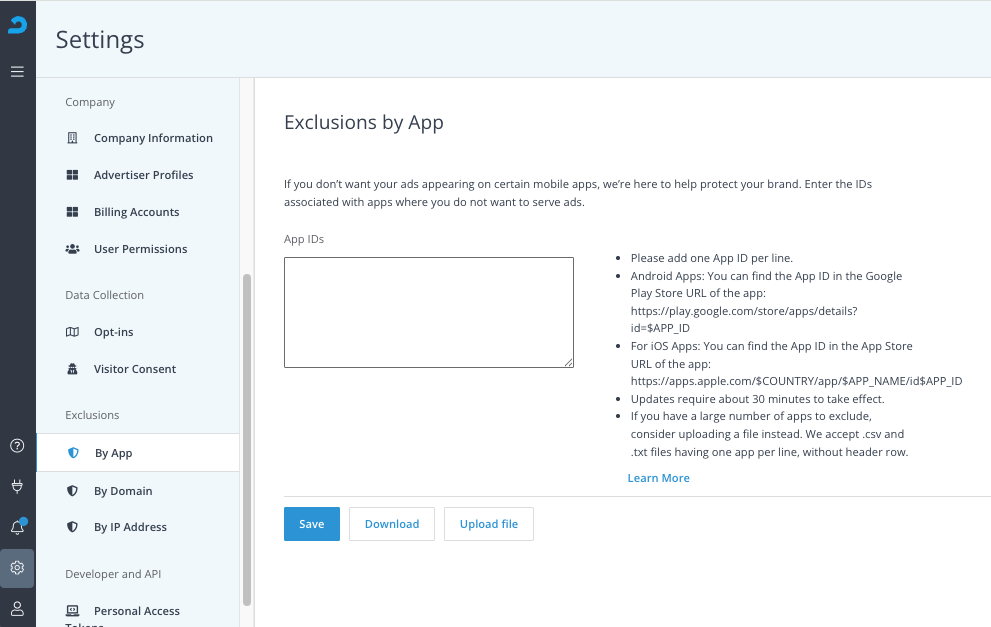Image resolution: width=991 pixels, height=627 pixels.
Task: Select By App exclusions item
Action: point(138,453)
